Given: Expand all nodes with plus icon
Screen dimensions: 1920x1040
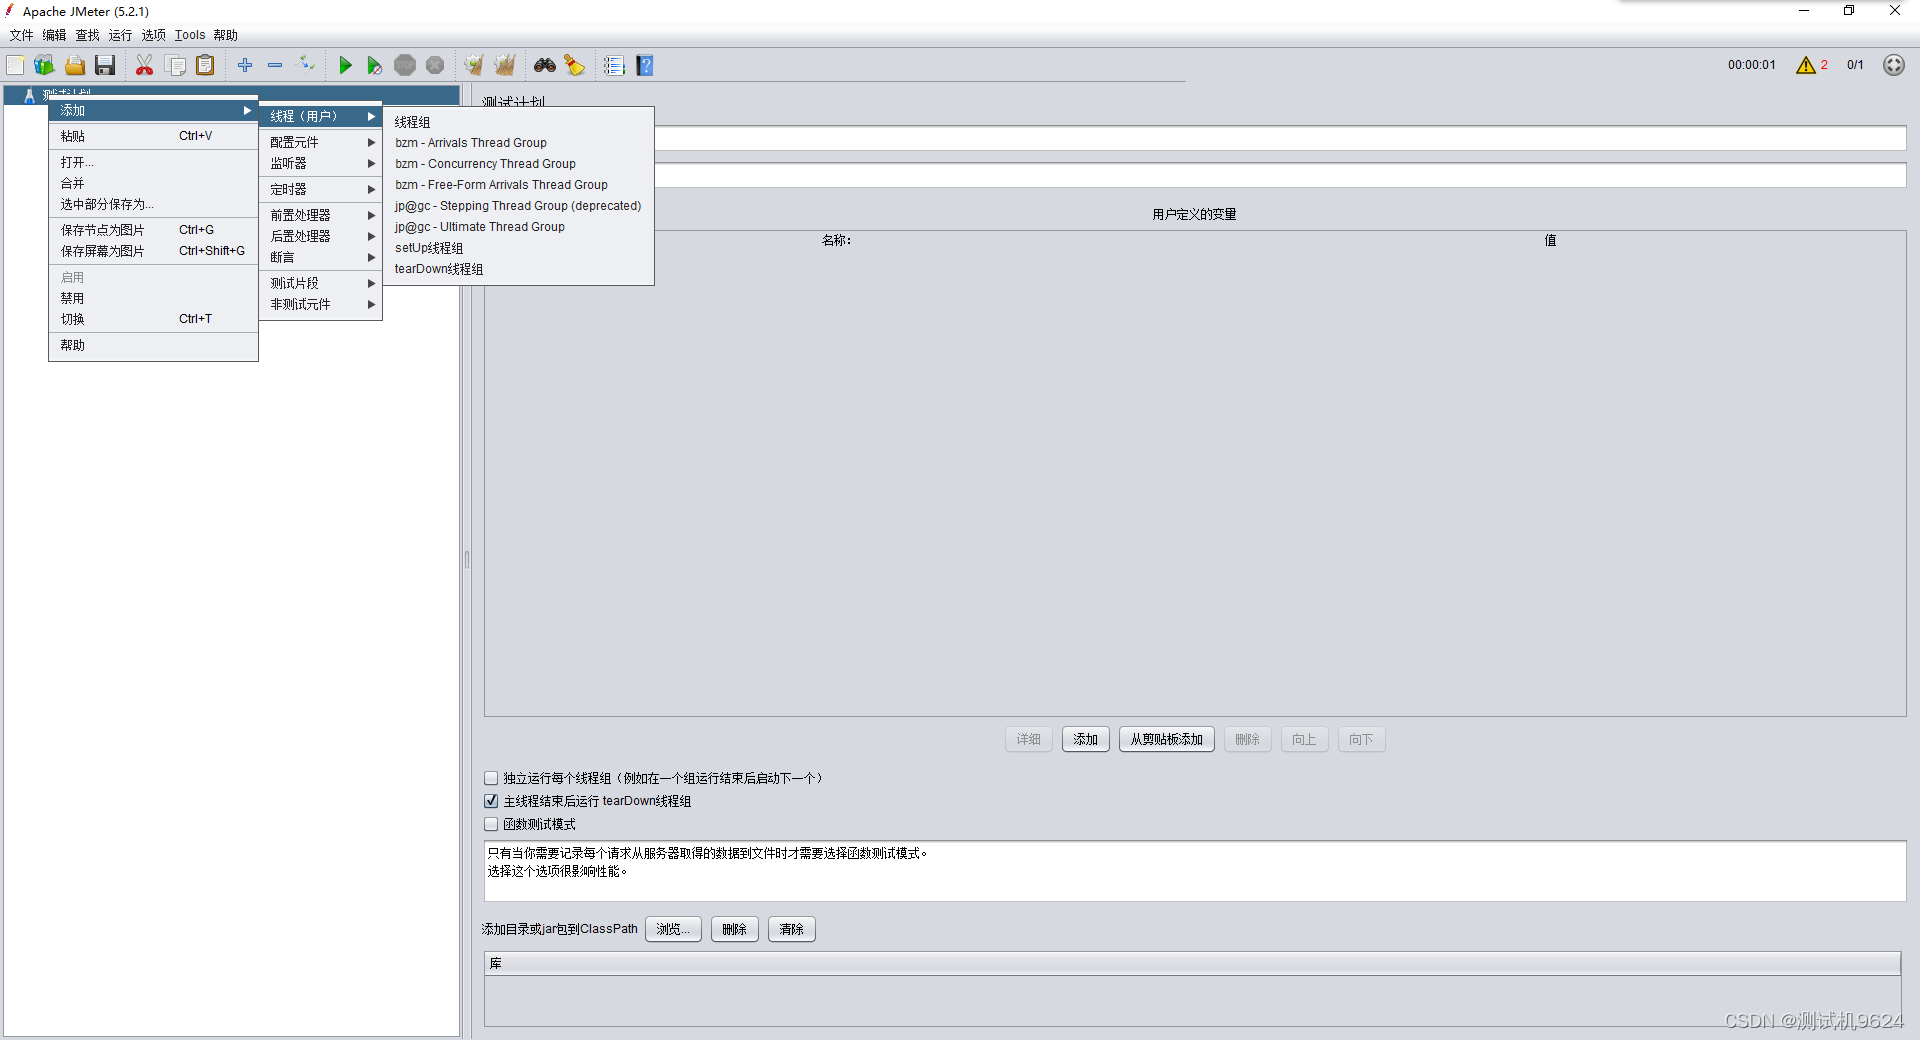Looking at the screenshot, I should [245, 65].
